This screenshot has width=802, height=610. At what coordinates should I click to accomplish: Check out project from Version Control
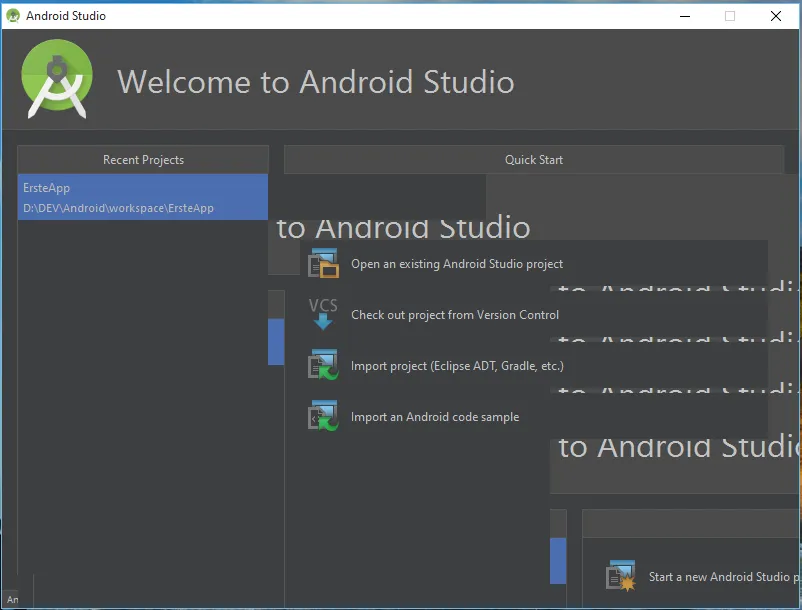pyautogui.click(x=455, y=315)
